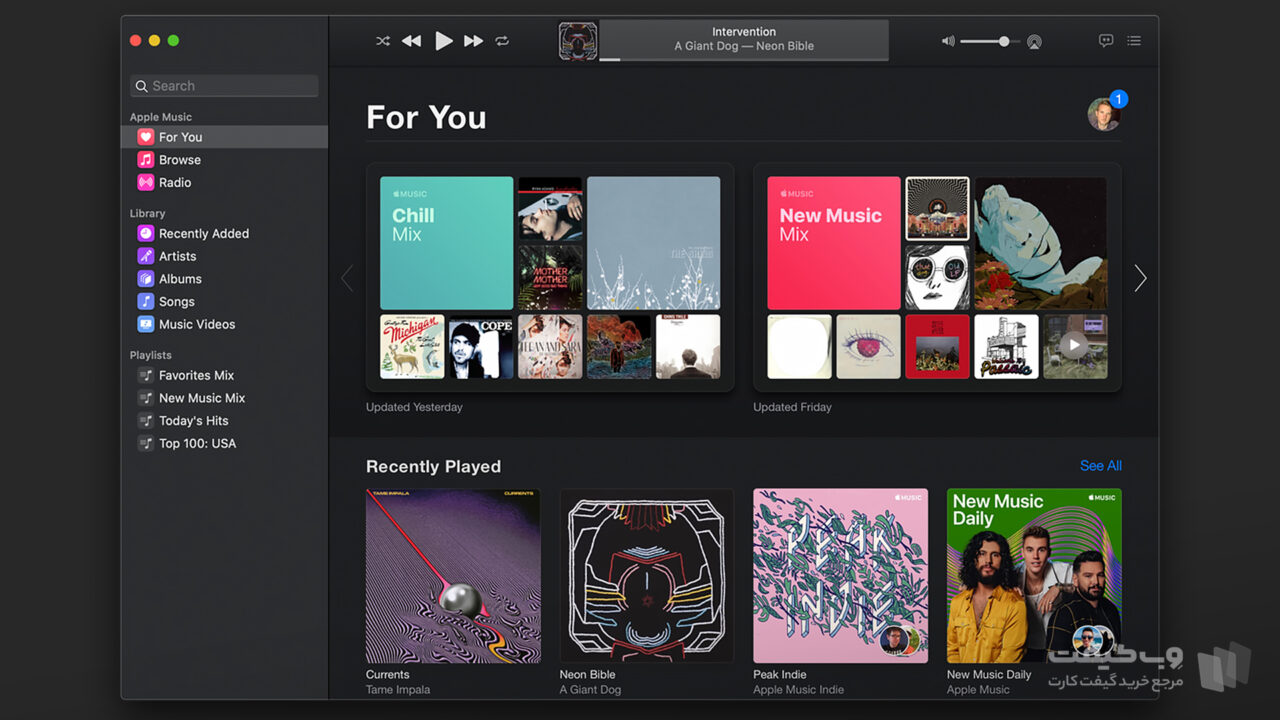Click the Intervention song title in the display

click(x=744, y=32)
